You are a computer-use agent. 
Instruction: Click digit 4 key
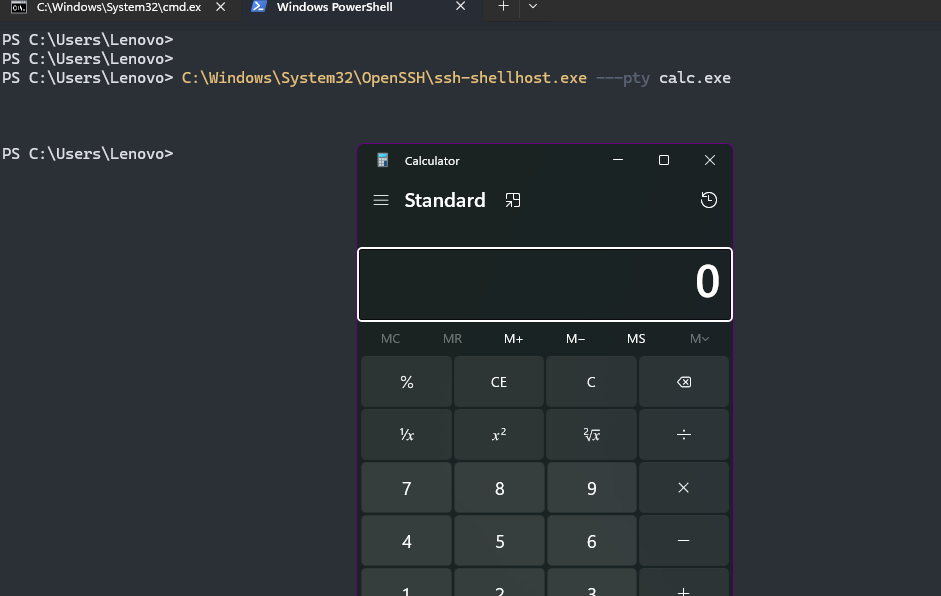pyautogui.click(x=406, y=541)
